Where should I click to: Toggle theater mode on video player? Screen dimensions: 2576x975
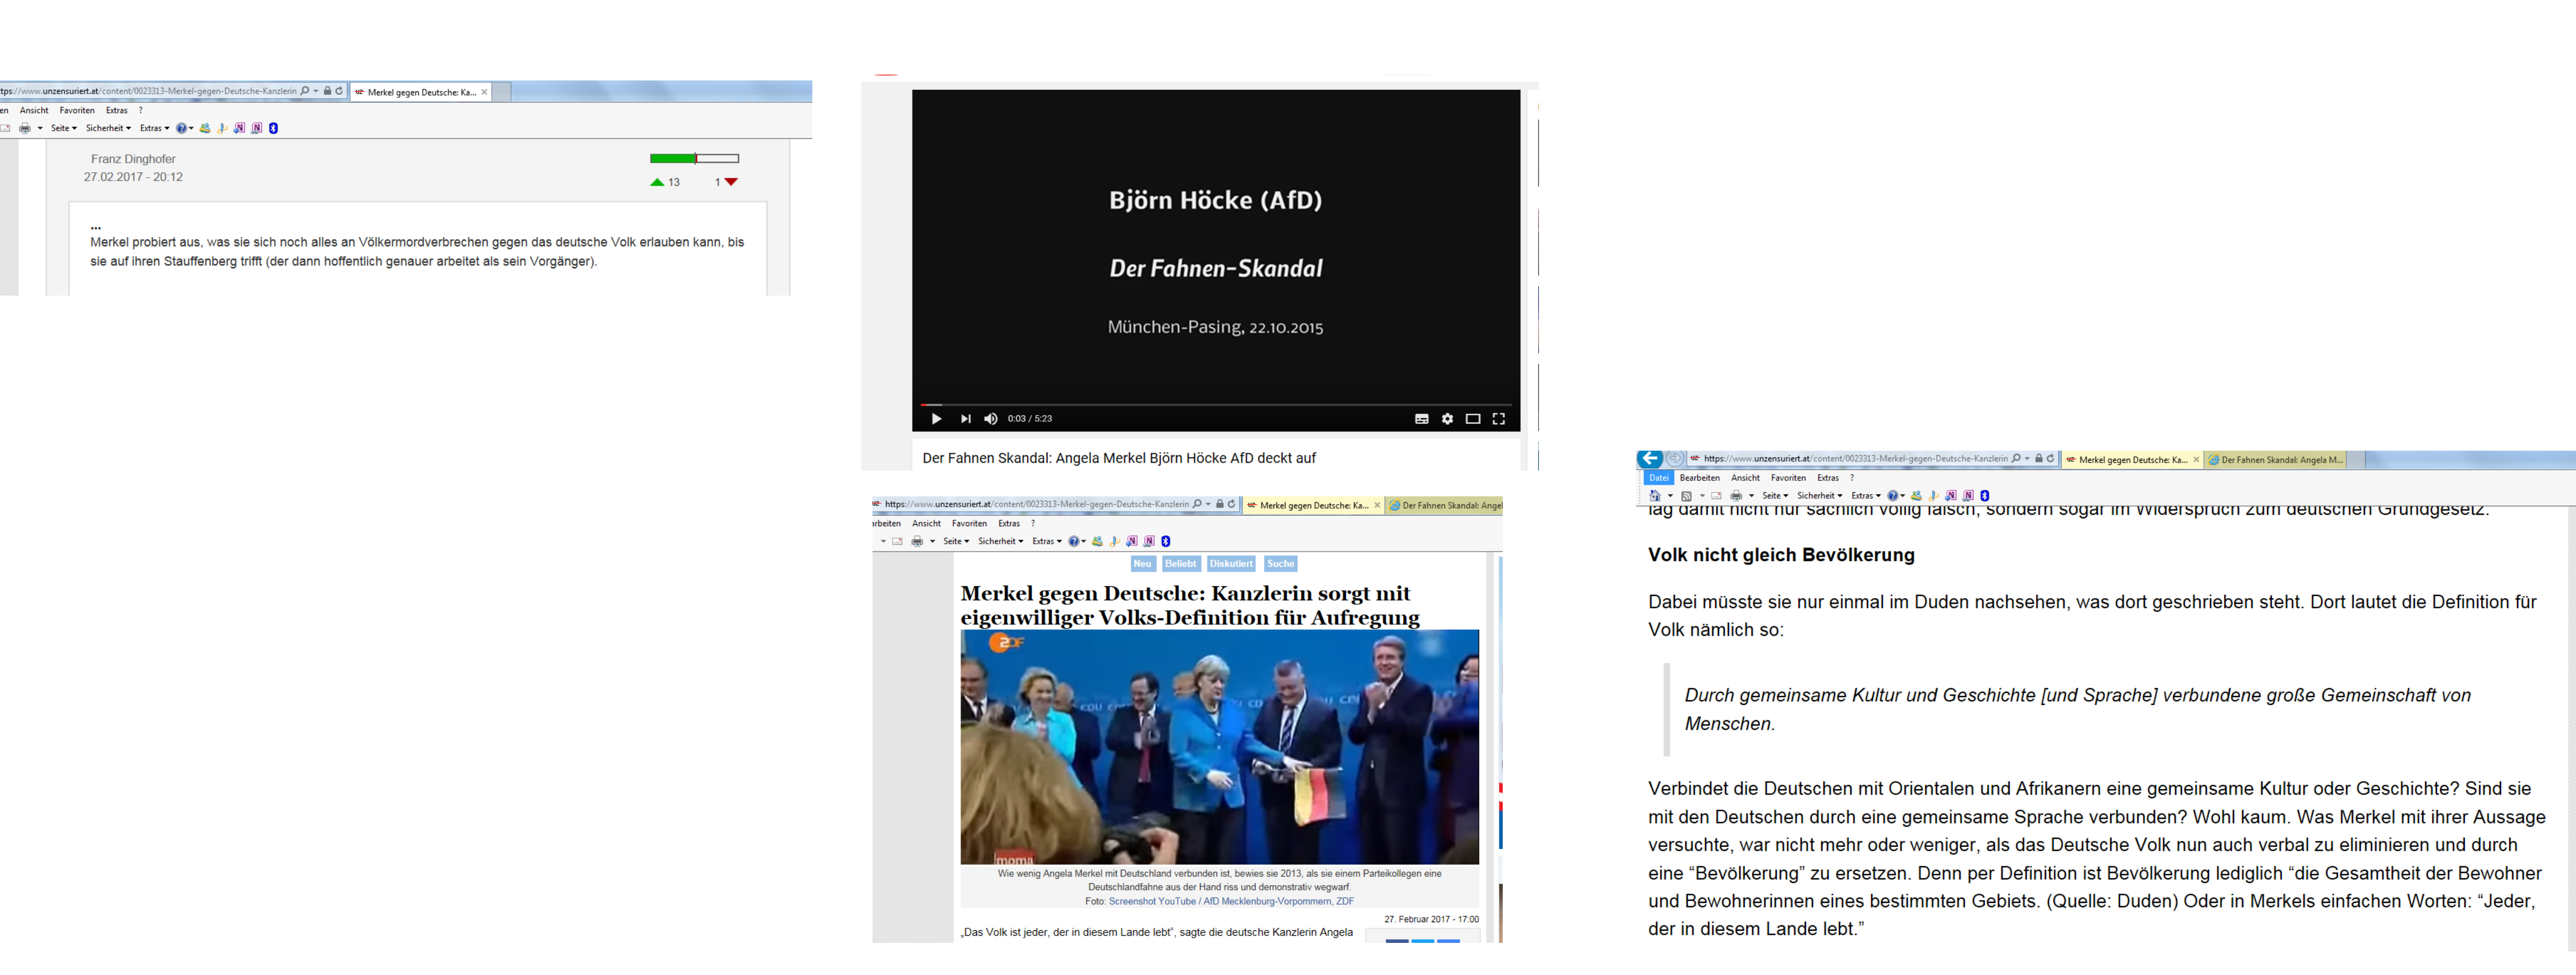click(1473, 419)
